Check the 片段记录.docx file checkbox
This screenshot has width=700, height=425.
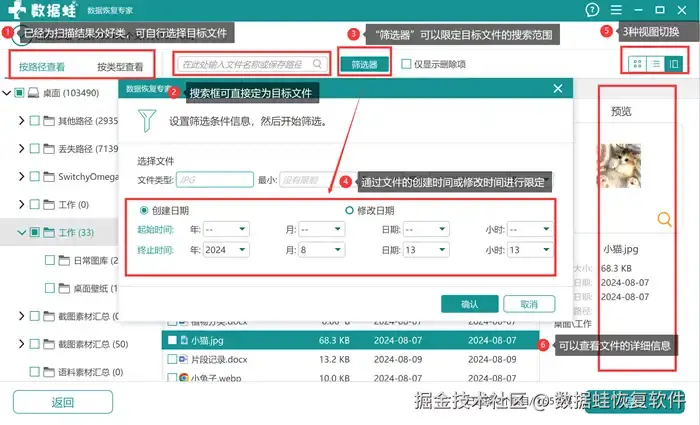172,359
